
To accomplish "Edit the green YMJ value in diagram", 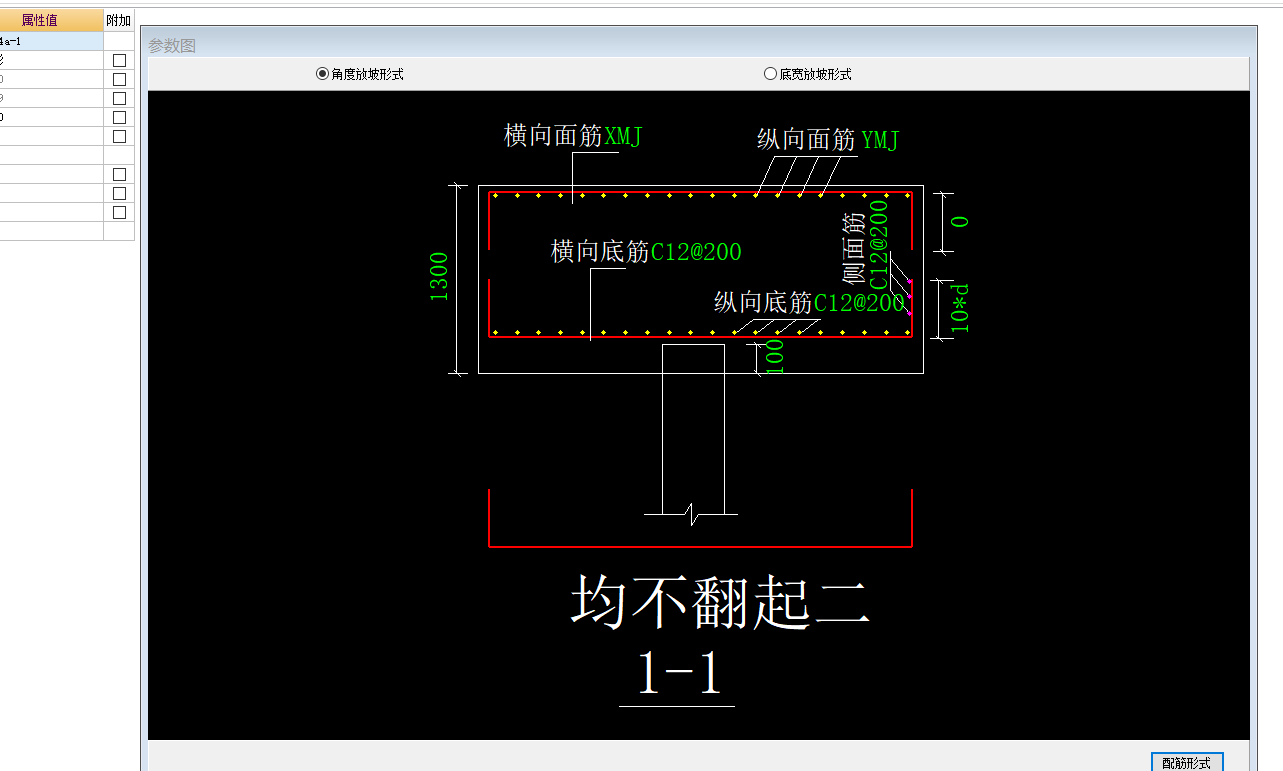I will coord(880,141).
